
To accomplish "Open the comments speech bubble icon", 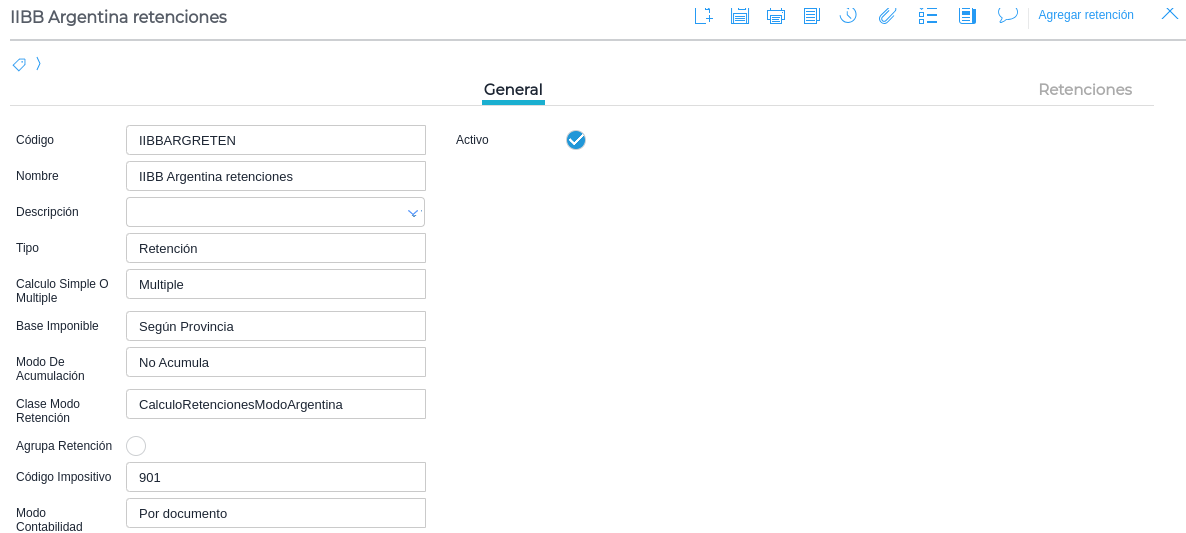I will click(x=1007, y=15).
